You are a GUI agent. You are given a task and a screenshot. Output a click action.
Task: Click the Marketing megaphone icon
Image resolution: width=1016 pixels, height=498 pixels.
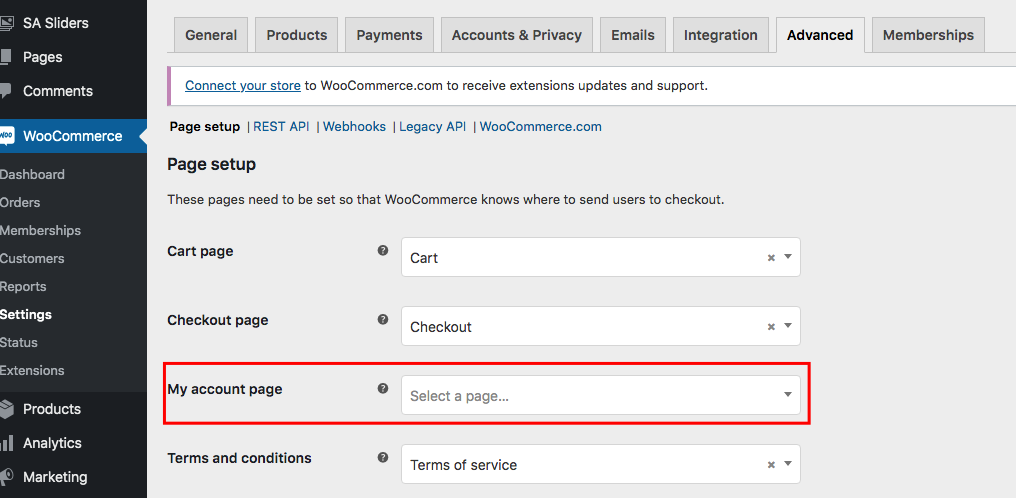pos(6,477)
